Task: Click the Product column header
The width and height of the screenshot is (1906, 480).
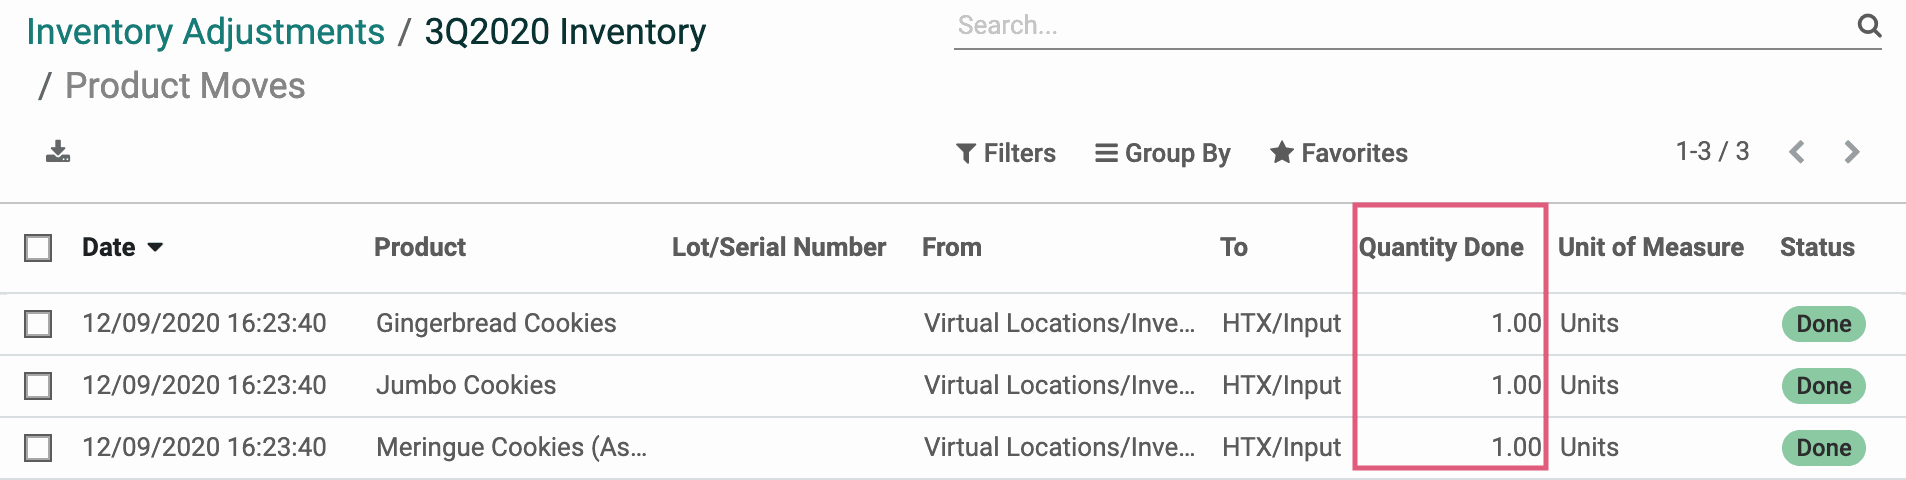Action: [x=420, y=247]
